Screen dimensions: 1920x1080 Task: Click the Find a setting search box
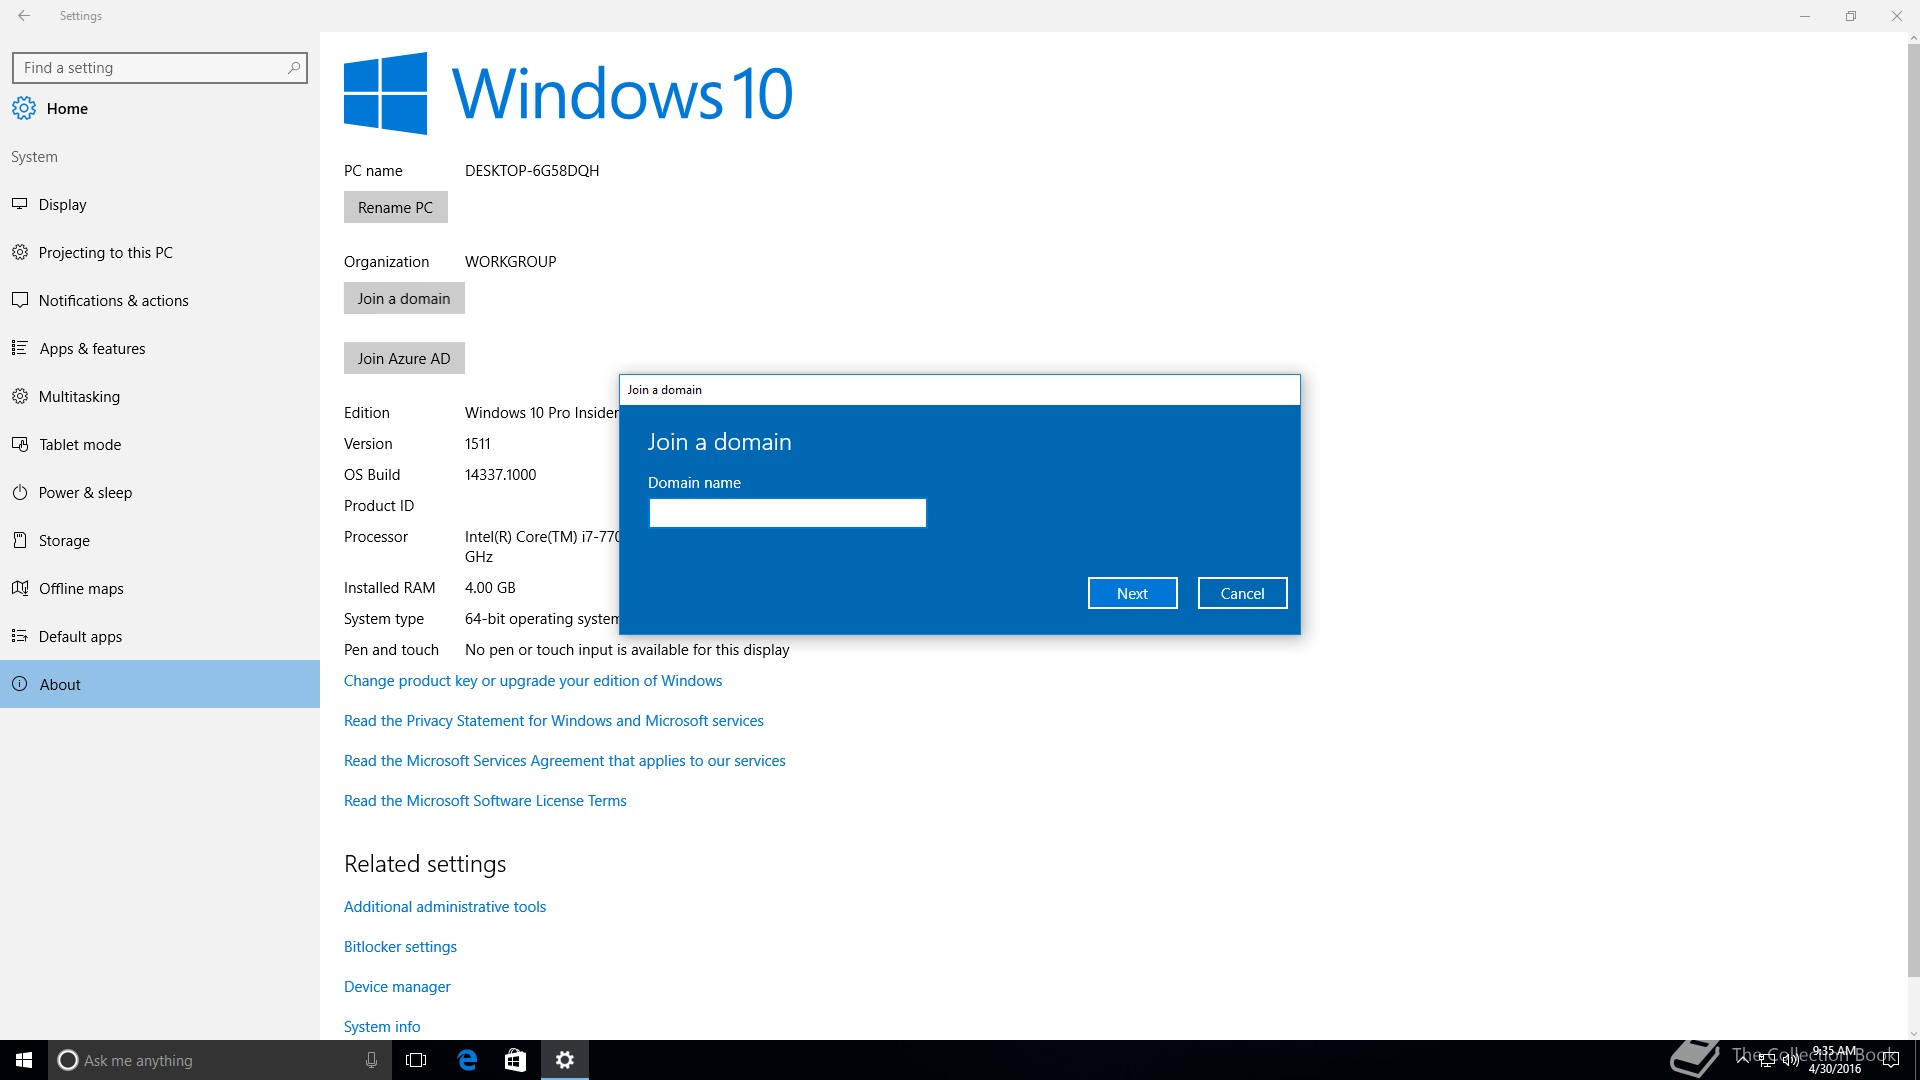pyautogui.click(x=160, y=68)
